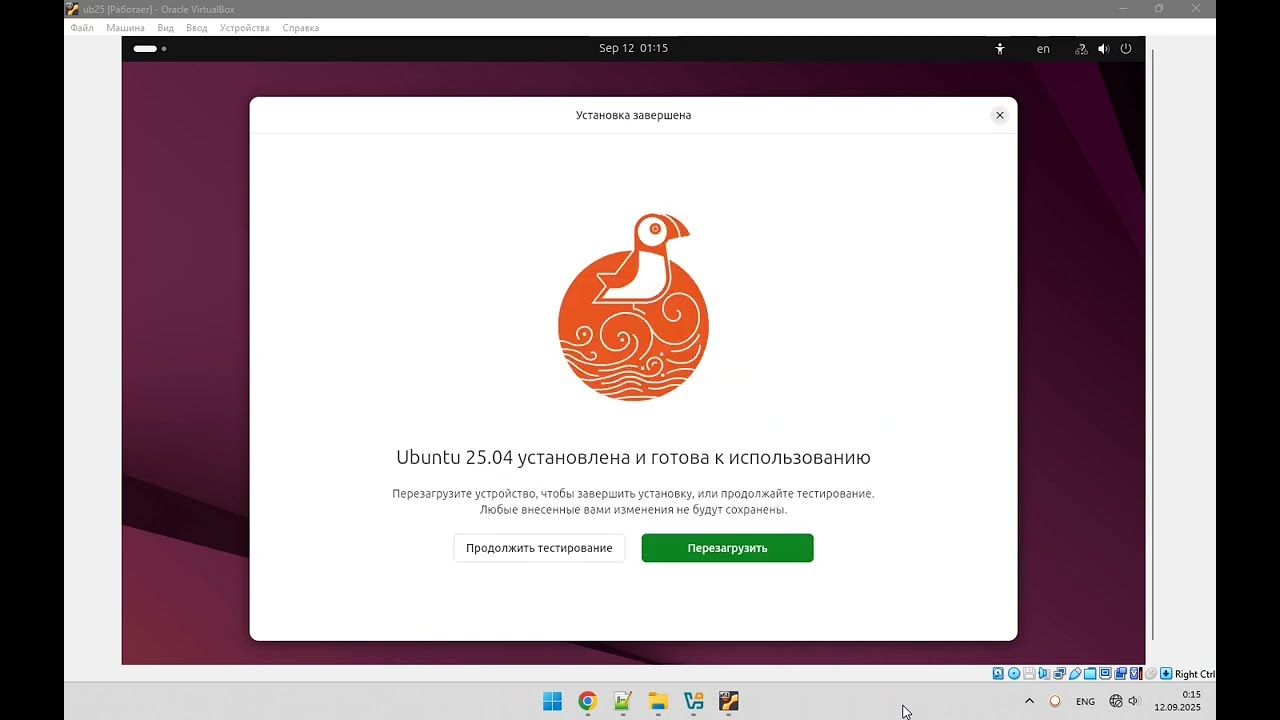Open the en keyboard layout selector
The height and width of the screenshot is (720, 1280).
coord(1043,48)
